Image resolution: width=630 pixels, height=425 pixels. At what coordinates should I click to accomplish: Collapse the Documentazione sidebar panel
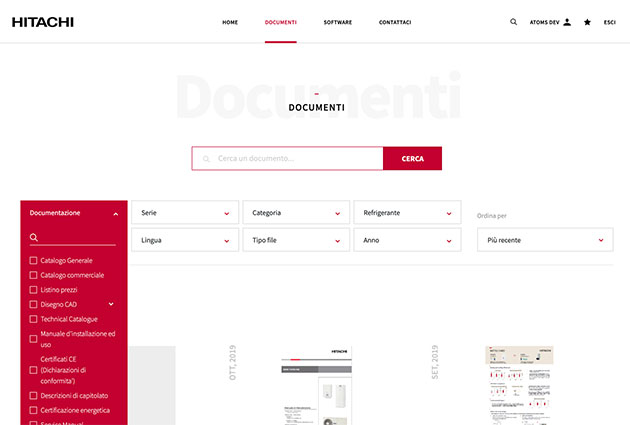pyautogui.click(x=115, y=213)
